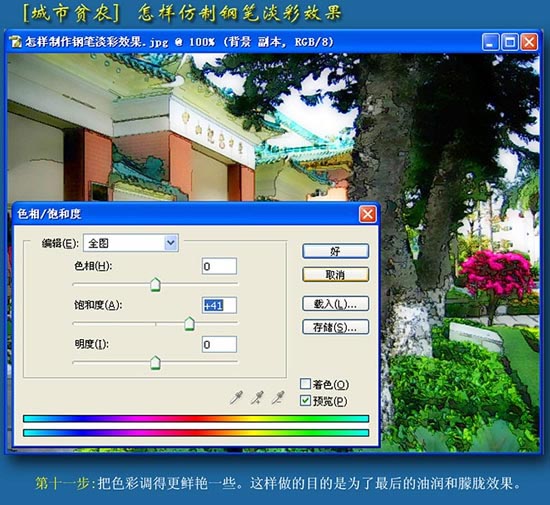The image size is (550, 505).
Task: Click the document icon in the image window title
Action: tap(15, 42)
